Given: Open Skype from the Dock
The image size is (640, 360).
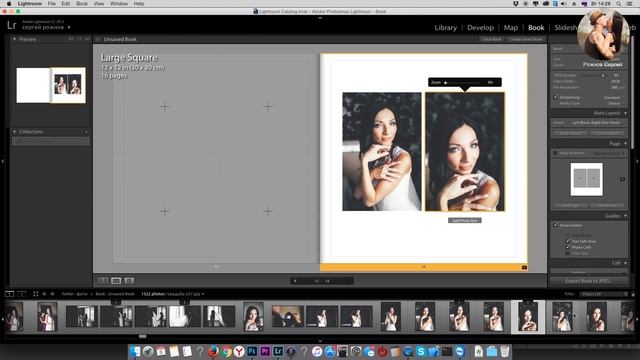Looking at the screenshot, I should (x=421, y=351).
